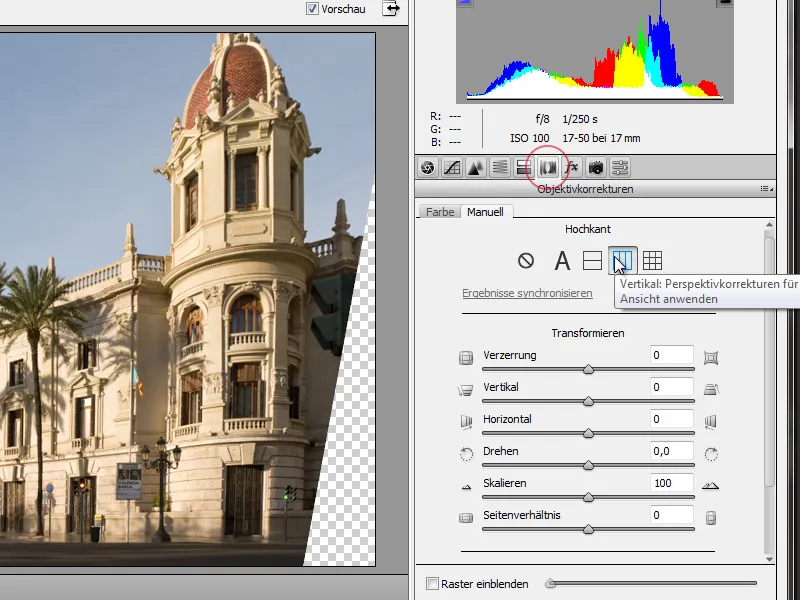
Task: Click the 'ISO 100' exposure text
Action: [x=530, y=138]
